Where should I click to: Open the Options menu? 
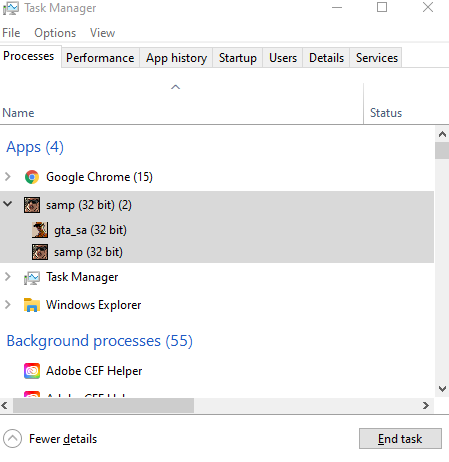(55, 33)
